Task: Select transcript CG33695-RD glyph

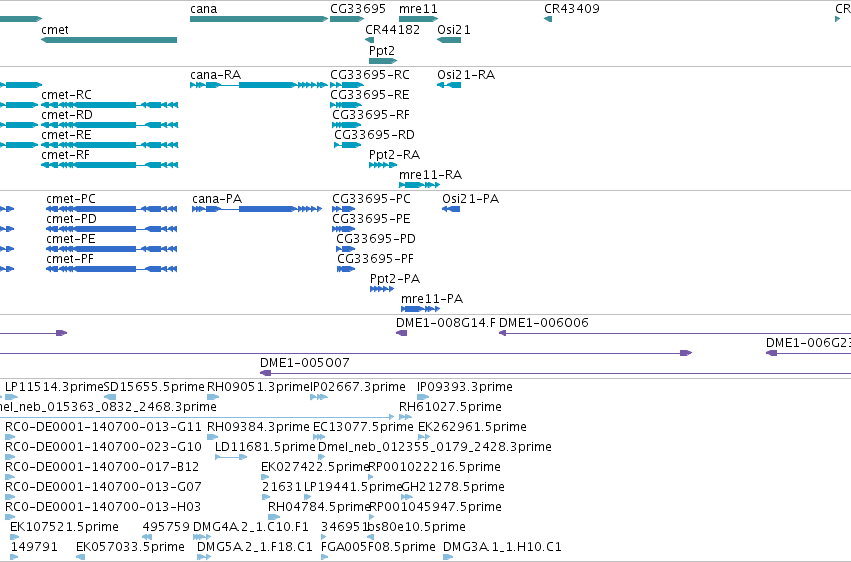Action: (x=347, y=145)
